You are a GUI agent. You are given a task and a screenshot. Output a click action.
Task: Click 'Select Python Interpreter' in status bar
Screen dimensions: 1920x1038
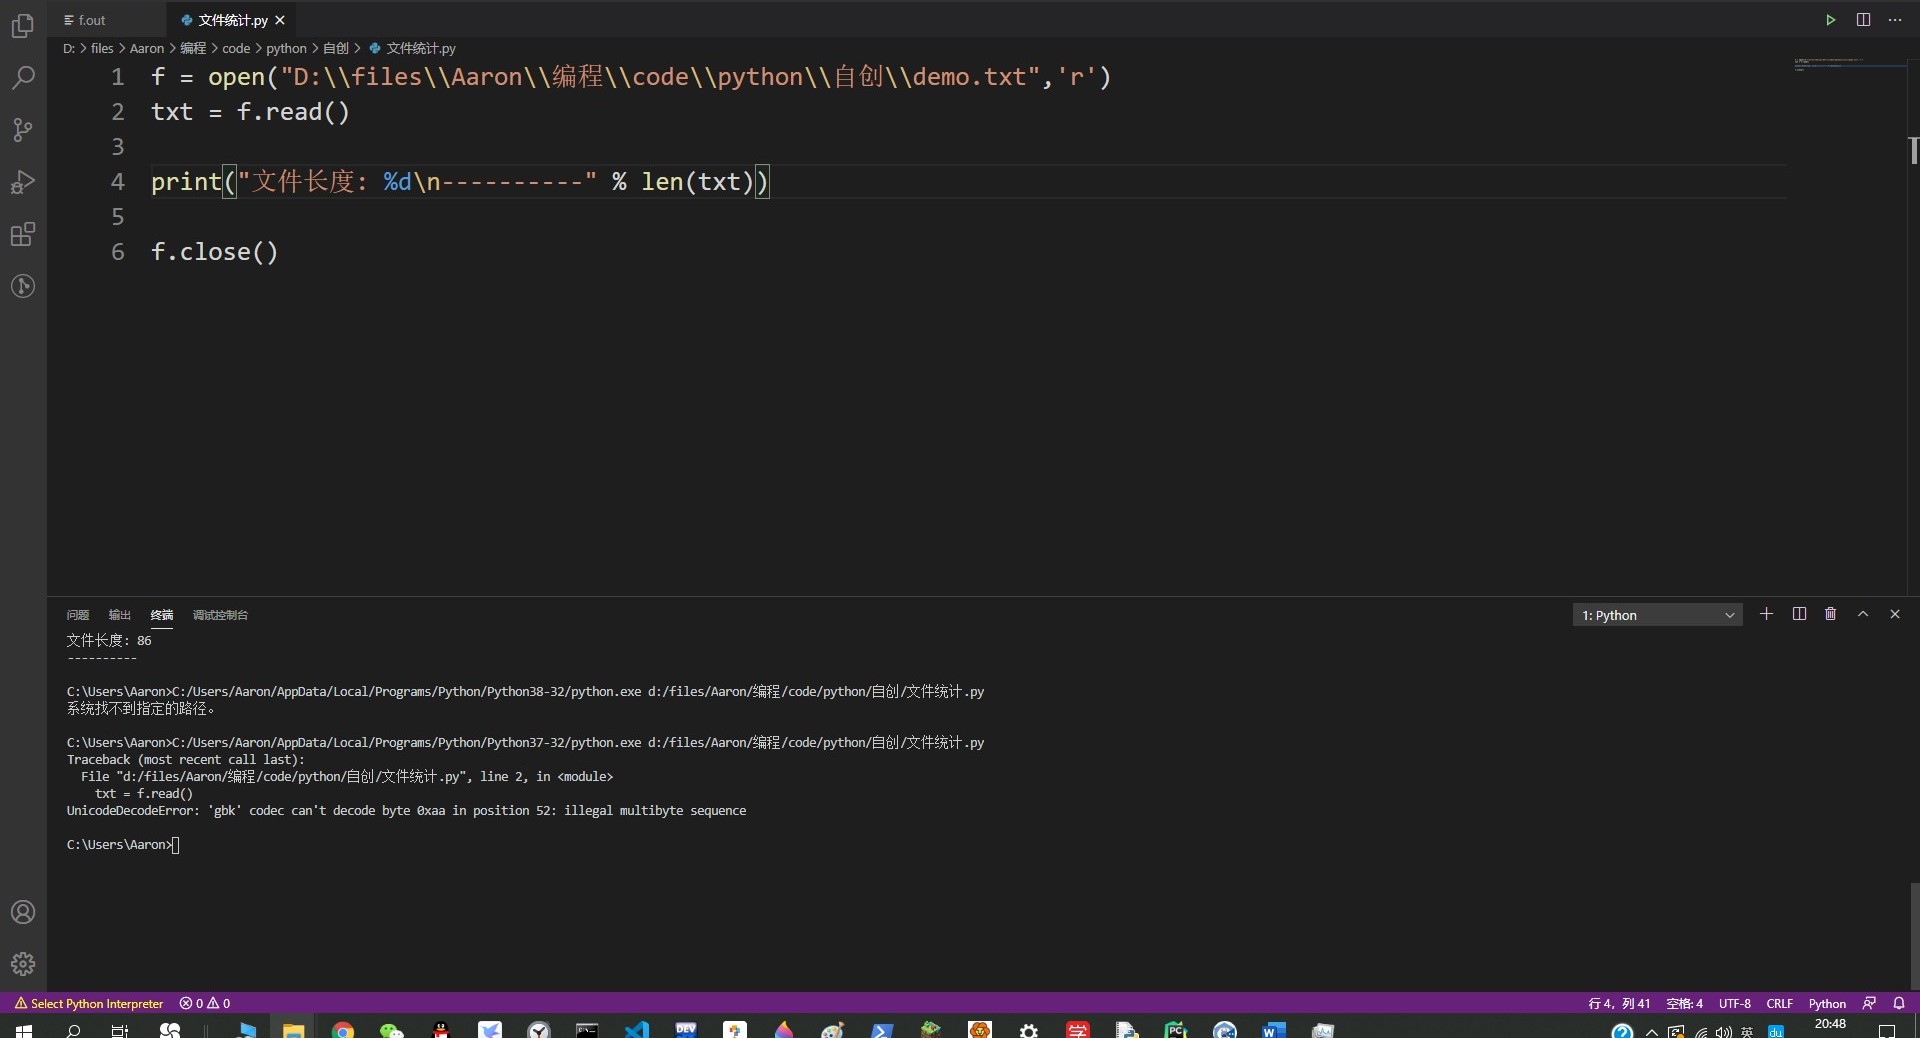point(89,1003)
